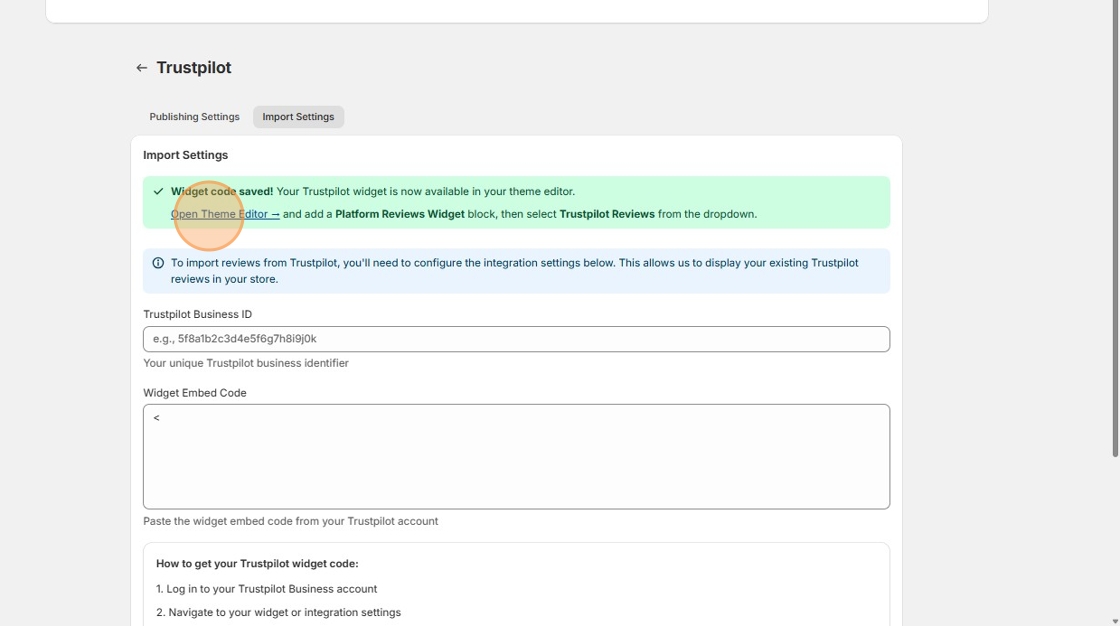Open Theme Editor via the underlined link
Screen dimensions: 1120x626
coord(217,214)
